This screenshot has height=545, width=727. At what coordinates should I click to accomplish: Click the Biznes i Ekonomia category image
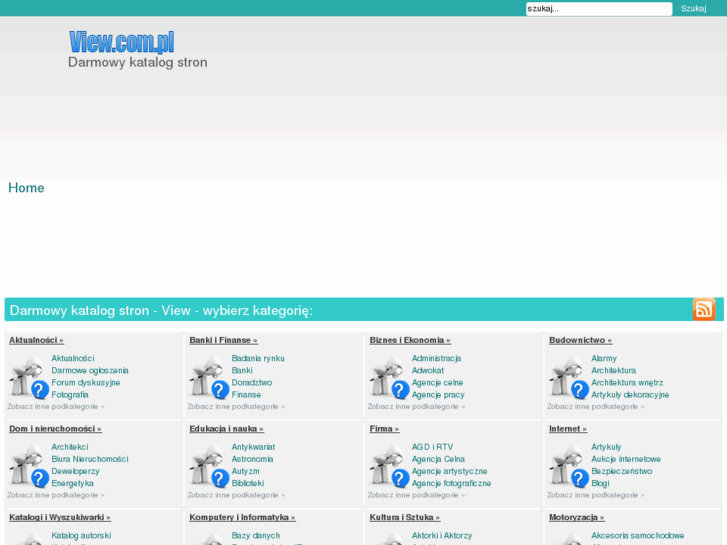click(x=389, y=377)
